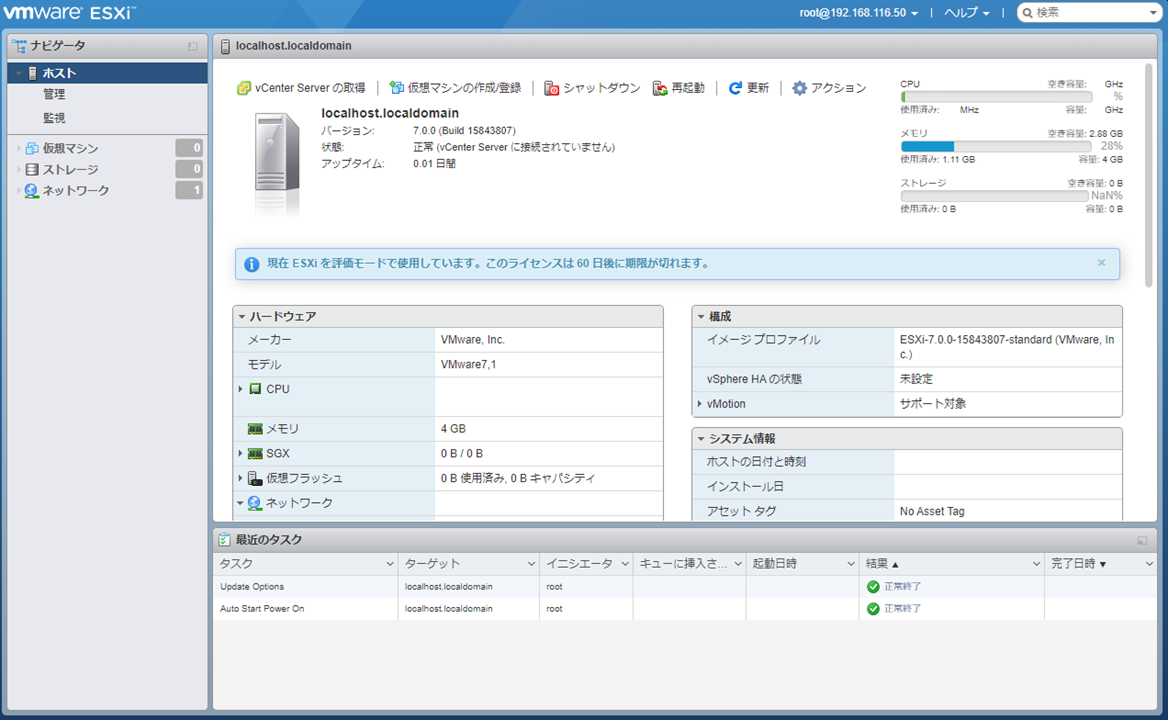
Task: Click the info icon in evaluation banner
Action: tap(252, 264)
